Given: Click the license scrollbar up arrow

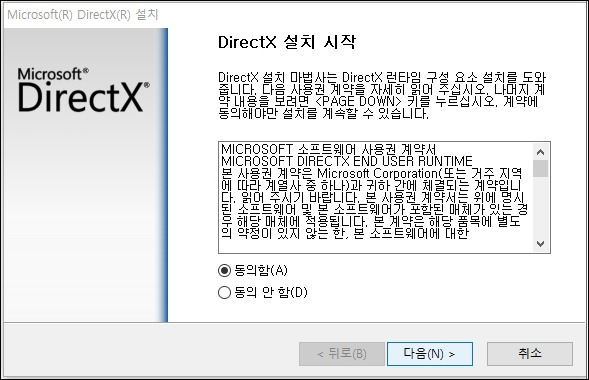Looking at the screenshot, I should click(541, 152).
